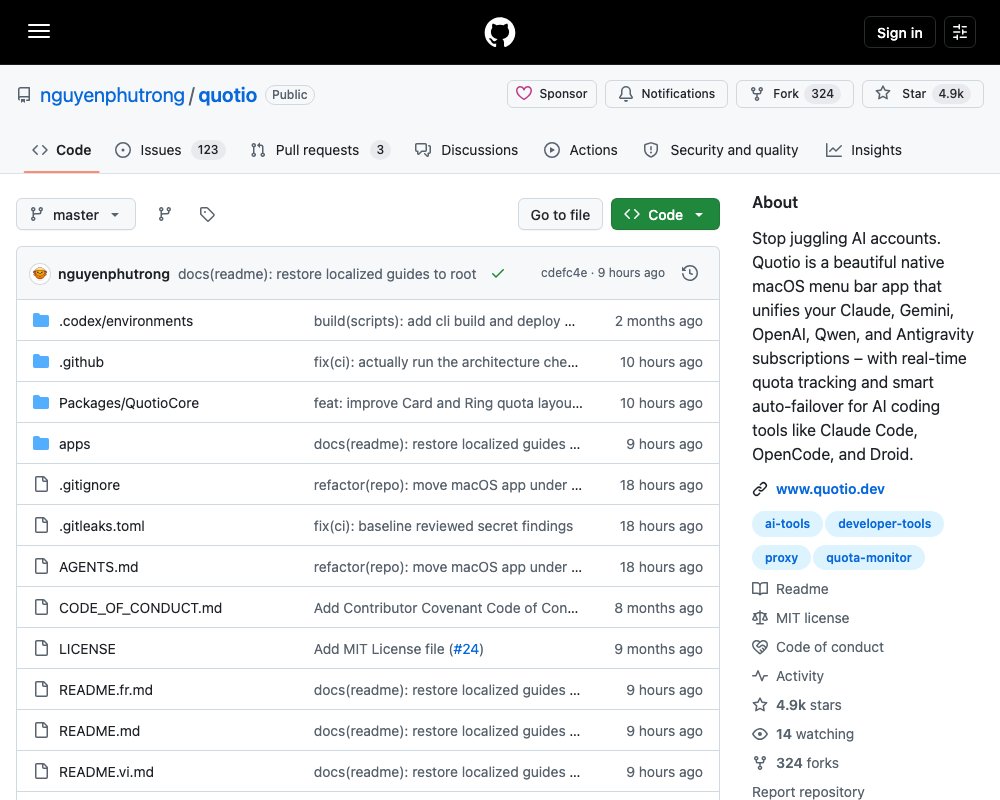Open commit 'build(scripts): add cli build and deploy'
This screenshot has height=800, width=1000.
click(444, 321)
